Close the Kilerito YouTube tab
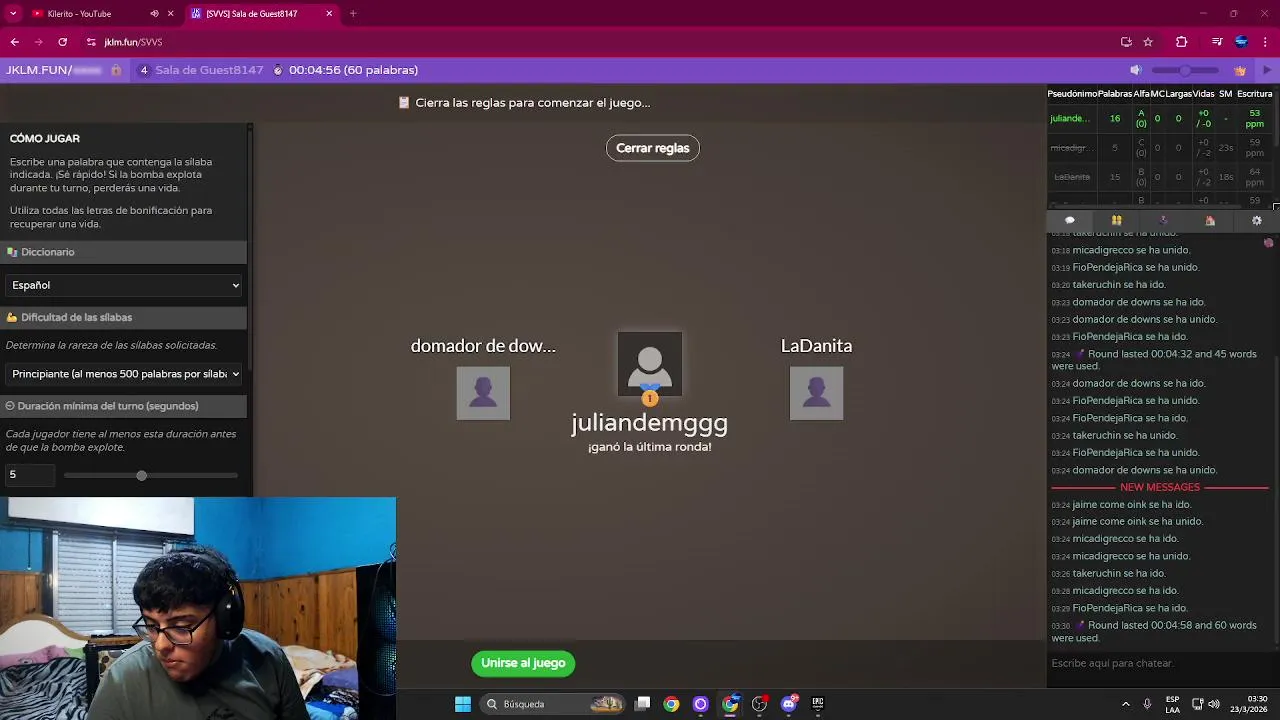The width and height of the screenshot is (1280, 720). (171, 14)
